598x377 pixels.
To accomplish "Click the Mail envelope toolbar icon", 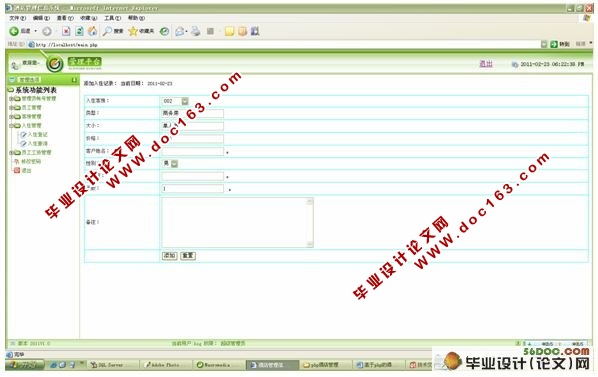I will [180, 31].
